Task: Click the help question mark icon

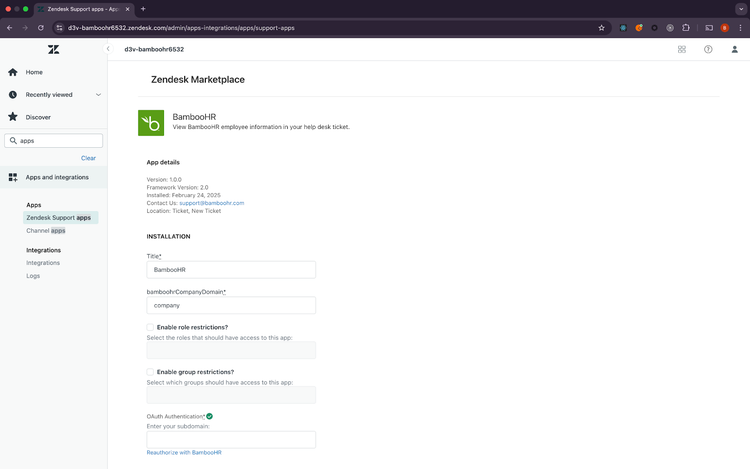Action: coord(708,49)
